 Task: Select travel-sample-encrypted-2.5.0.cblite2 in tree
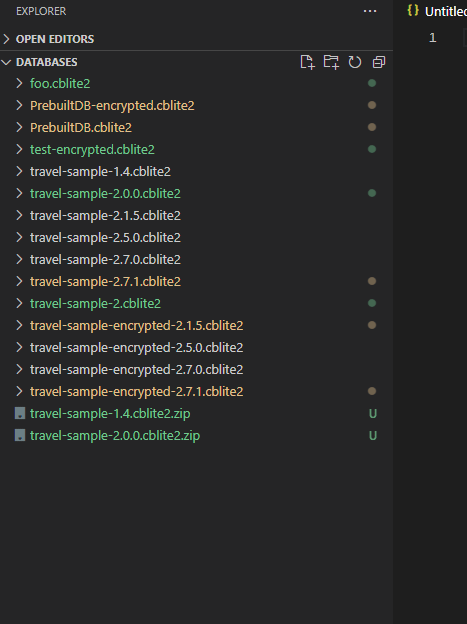[x=137, y=348]
